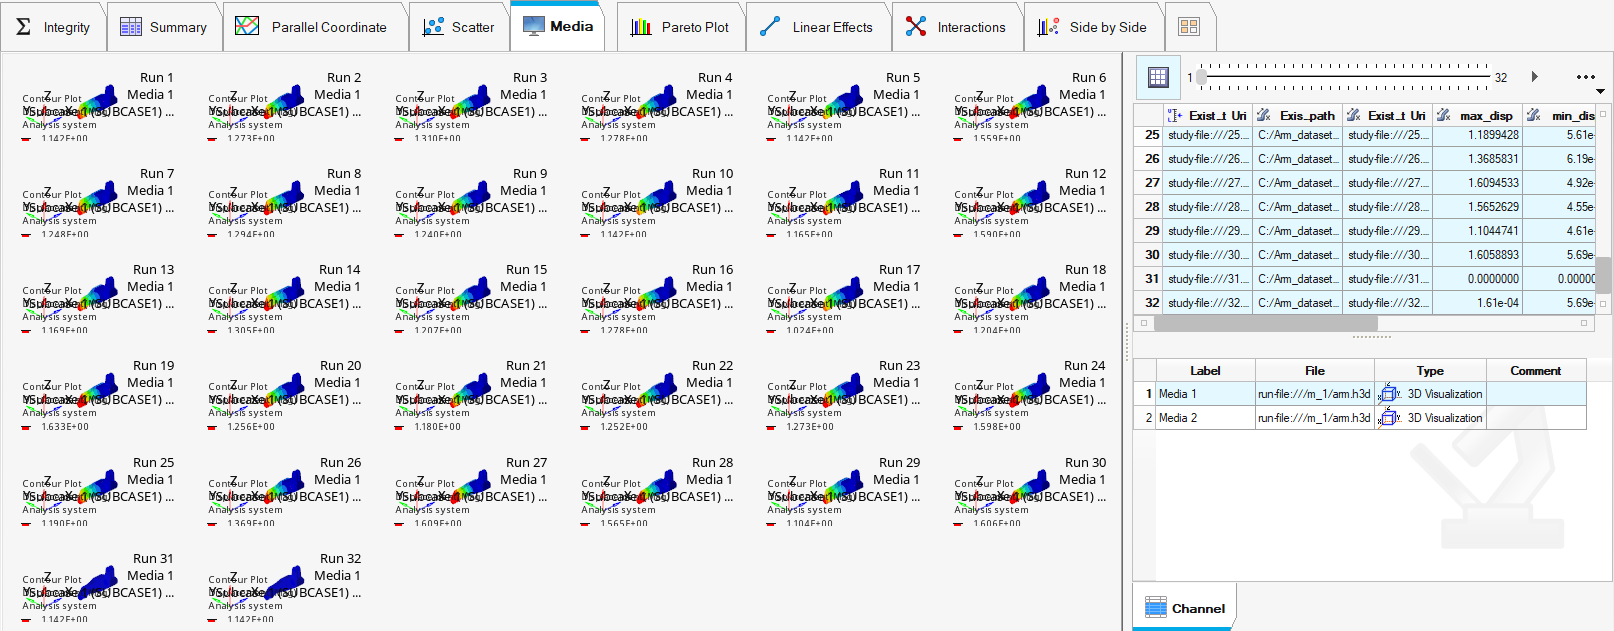Click the Label column header

tap(1205, 370)
